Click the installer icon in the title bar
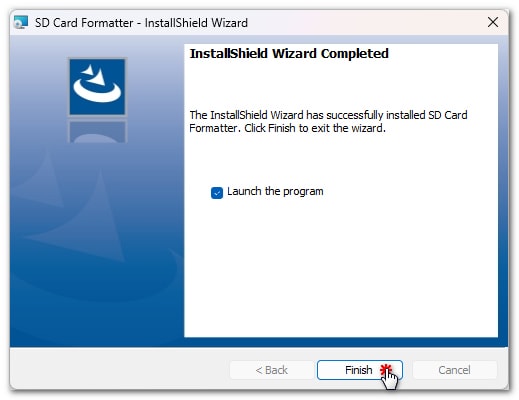The height and width of the screenshot is (400, 519). pos(21,22)
